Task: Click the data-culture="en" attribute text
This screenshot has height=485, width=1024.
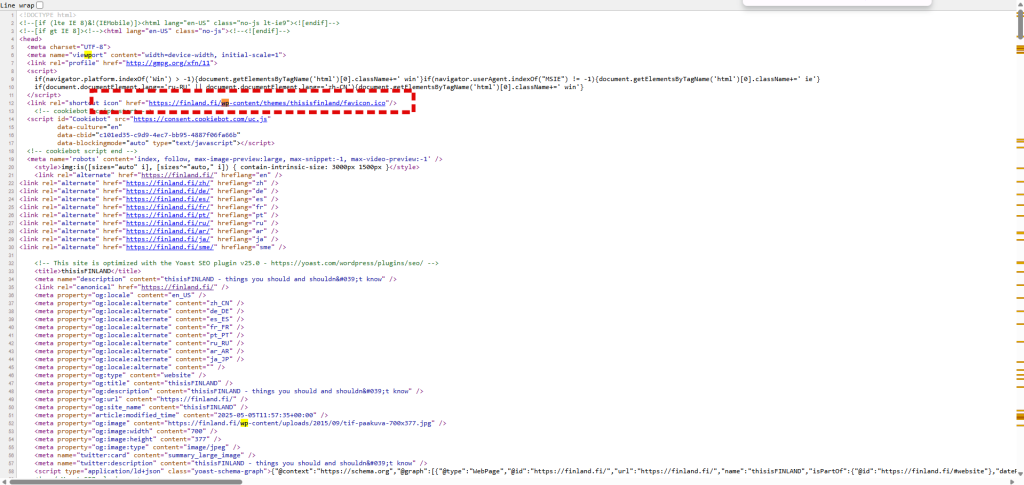Action: coord(91,127)
